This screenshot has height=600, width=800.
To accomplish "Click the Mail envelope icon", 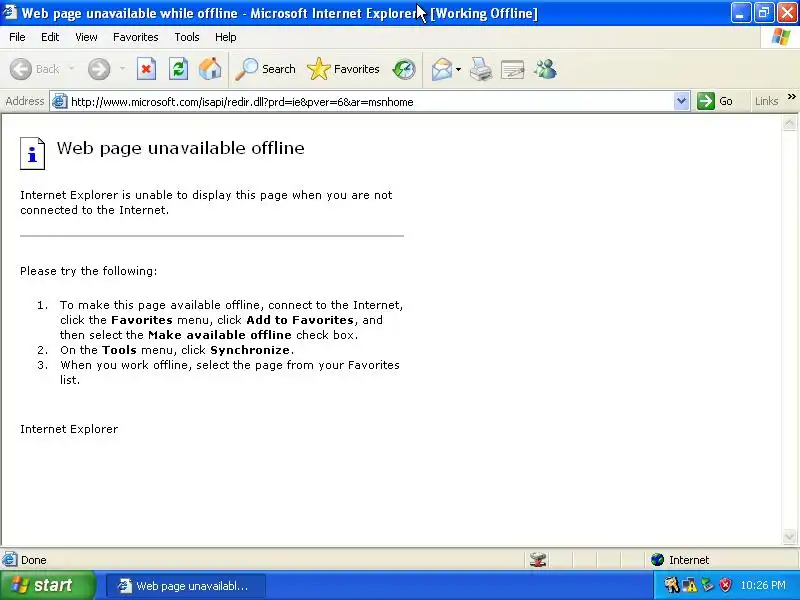I will 442,69.
